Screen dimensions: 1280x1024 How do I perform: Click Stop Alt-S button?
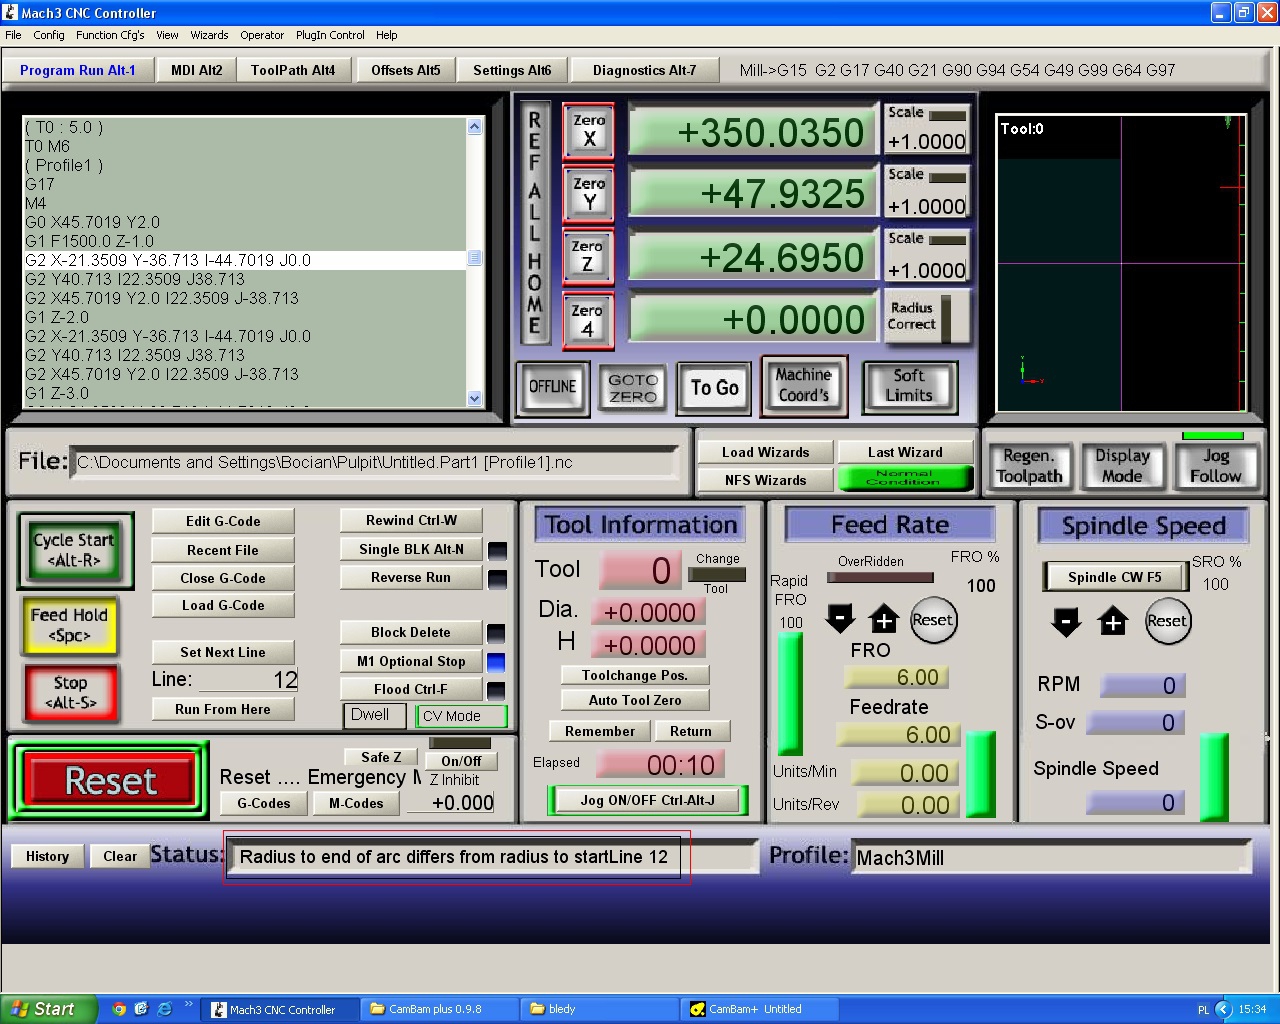70,692
